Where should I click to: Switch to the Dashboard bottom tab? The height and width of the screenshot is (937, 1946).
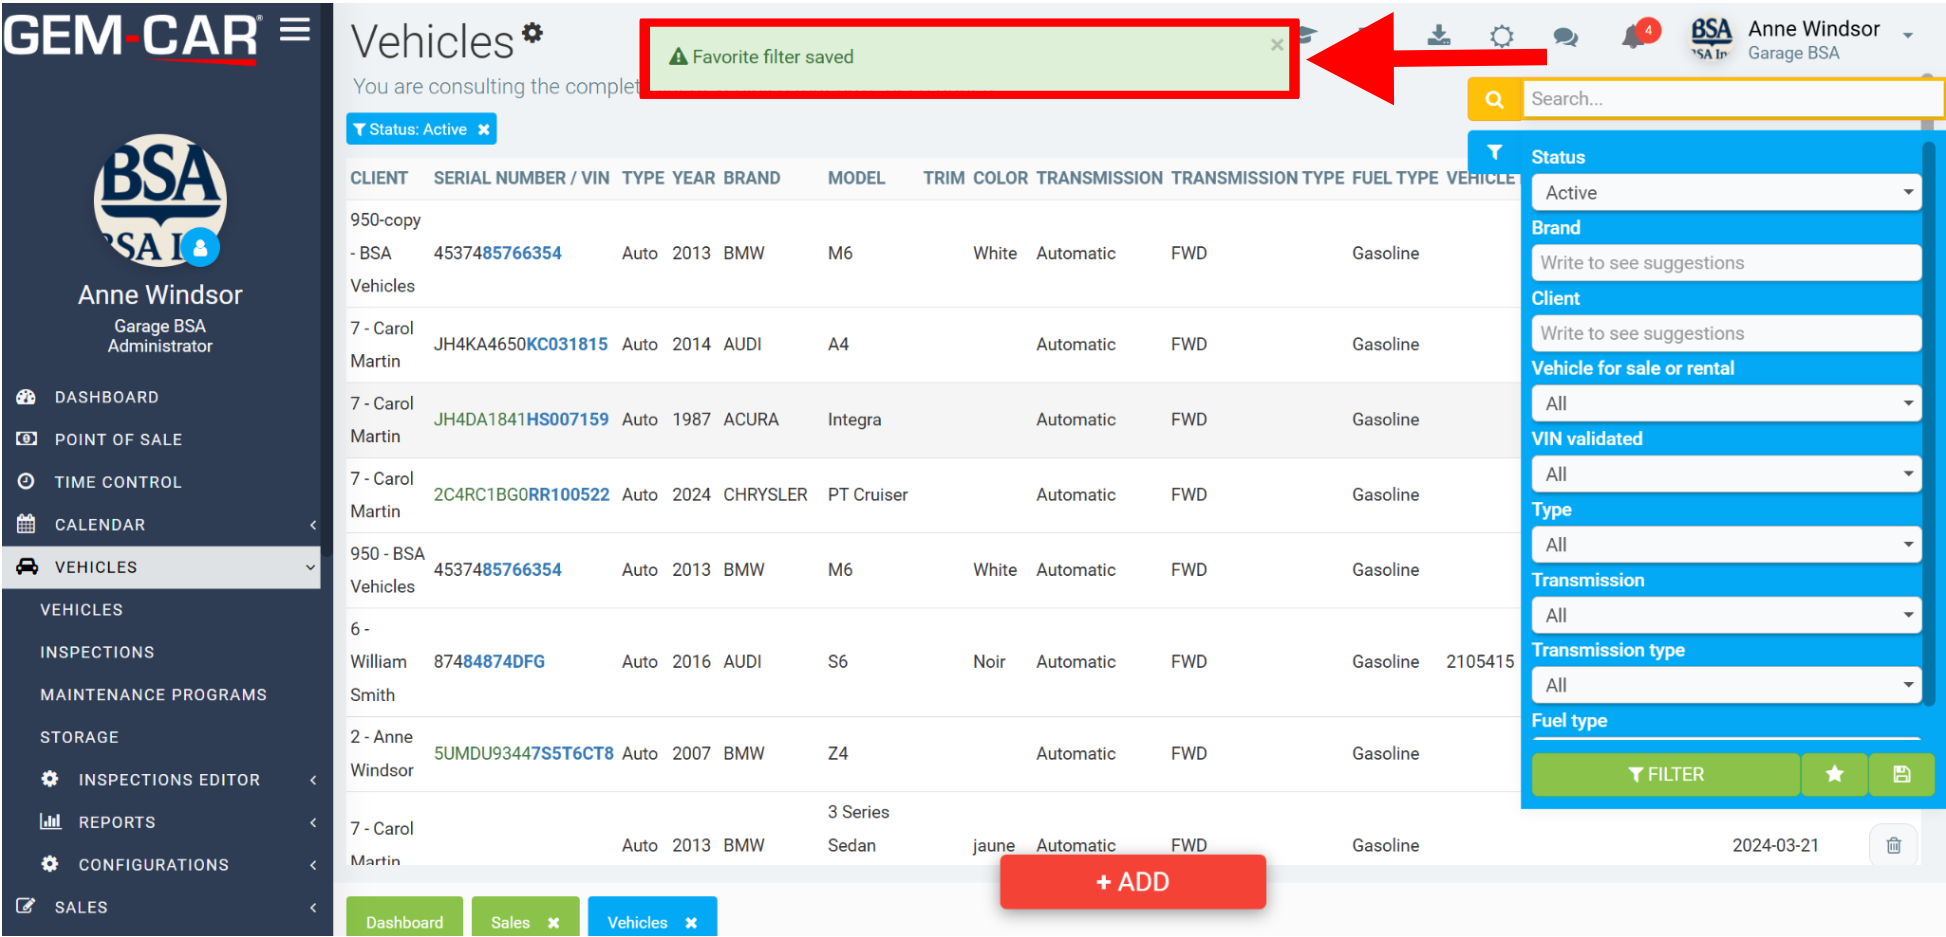coord(404,922)
